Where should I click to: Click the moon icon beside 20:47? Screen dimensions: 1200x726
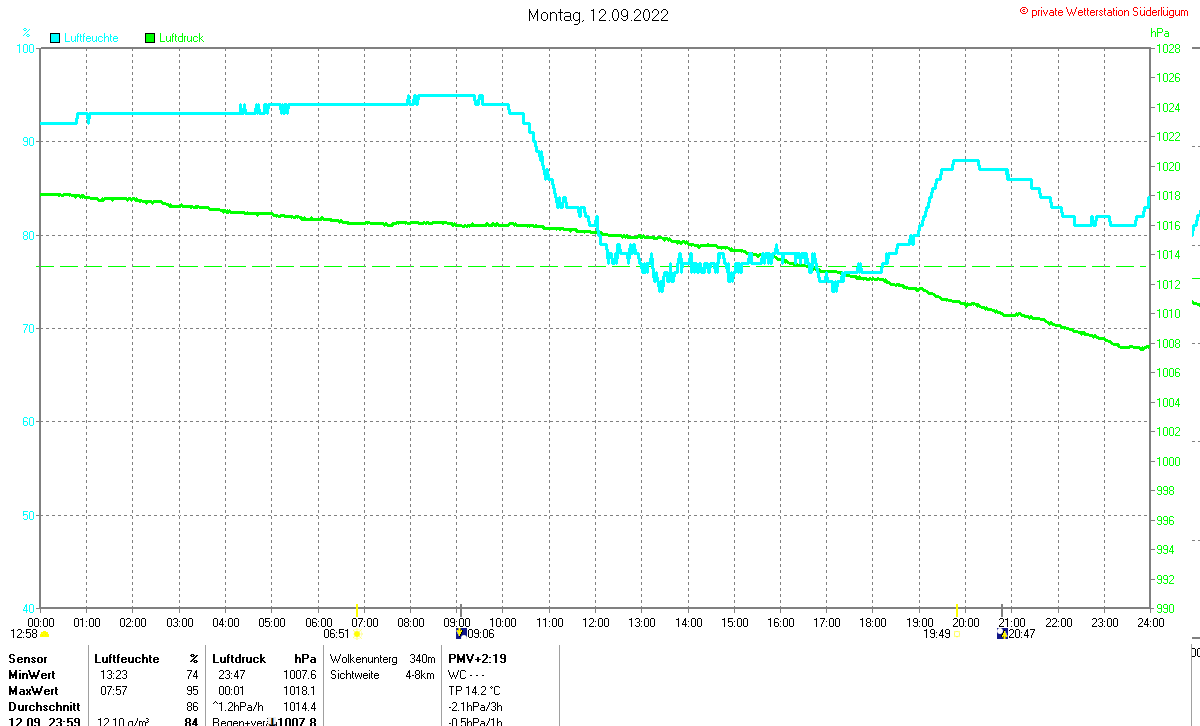(1002, 633)
